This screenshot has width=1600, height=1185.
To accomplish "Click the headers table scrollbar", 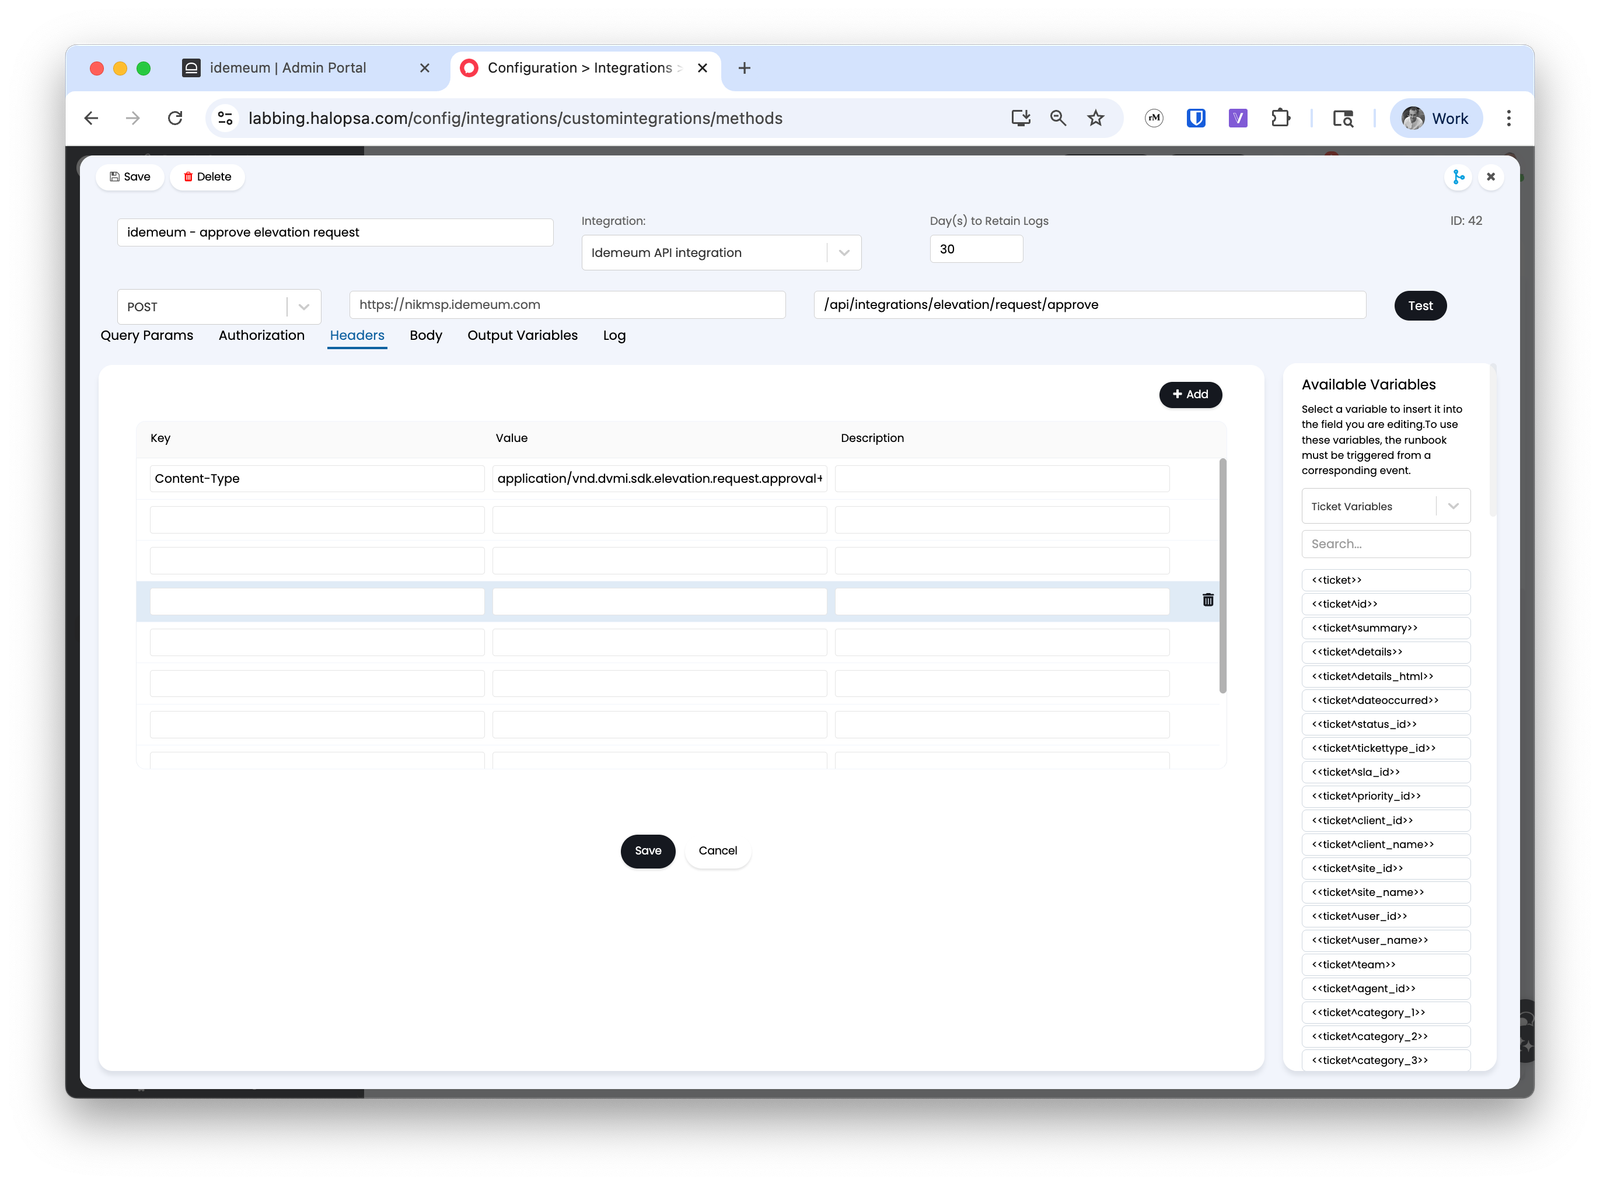I will (1222, 575).
